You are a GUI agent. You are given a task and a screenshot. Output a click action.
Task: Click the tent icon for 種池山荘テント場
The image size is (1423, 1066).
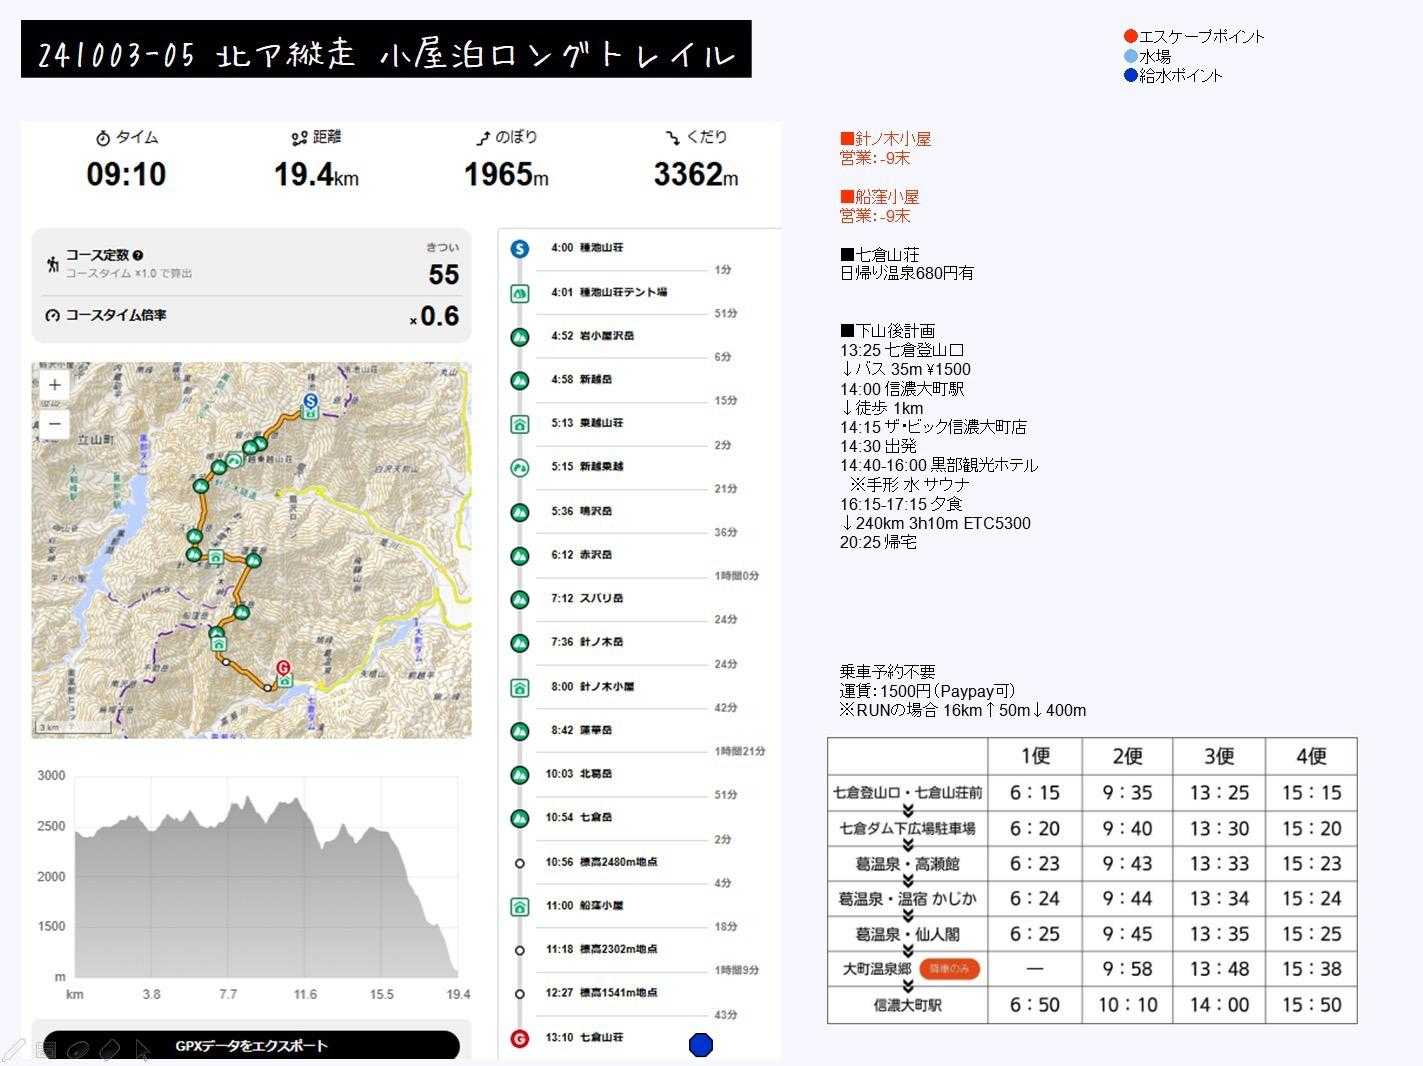519,293
